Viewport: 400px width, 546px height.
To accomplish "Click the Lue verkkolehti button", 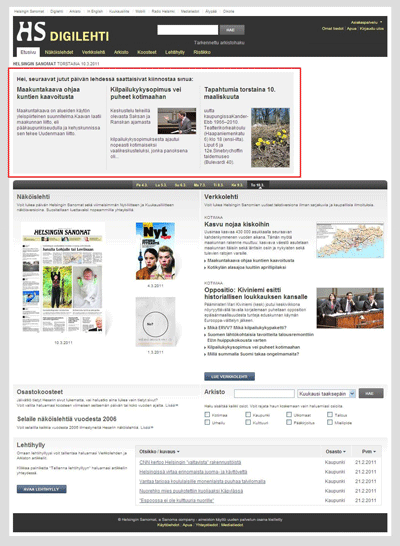I will (229, 376).
